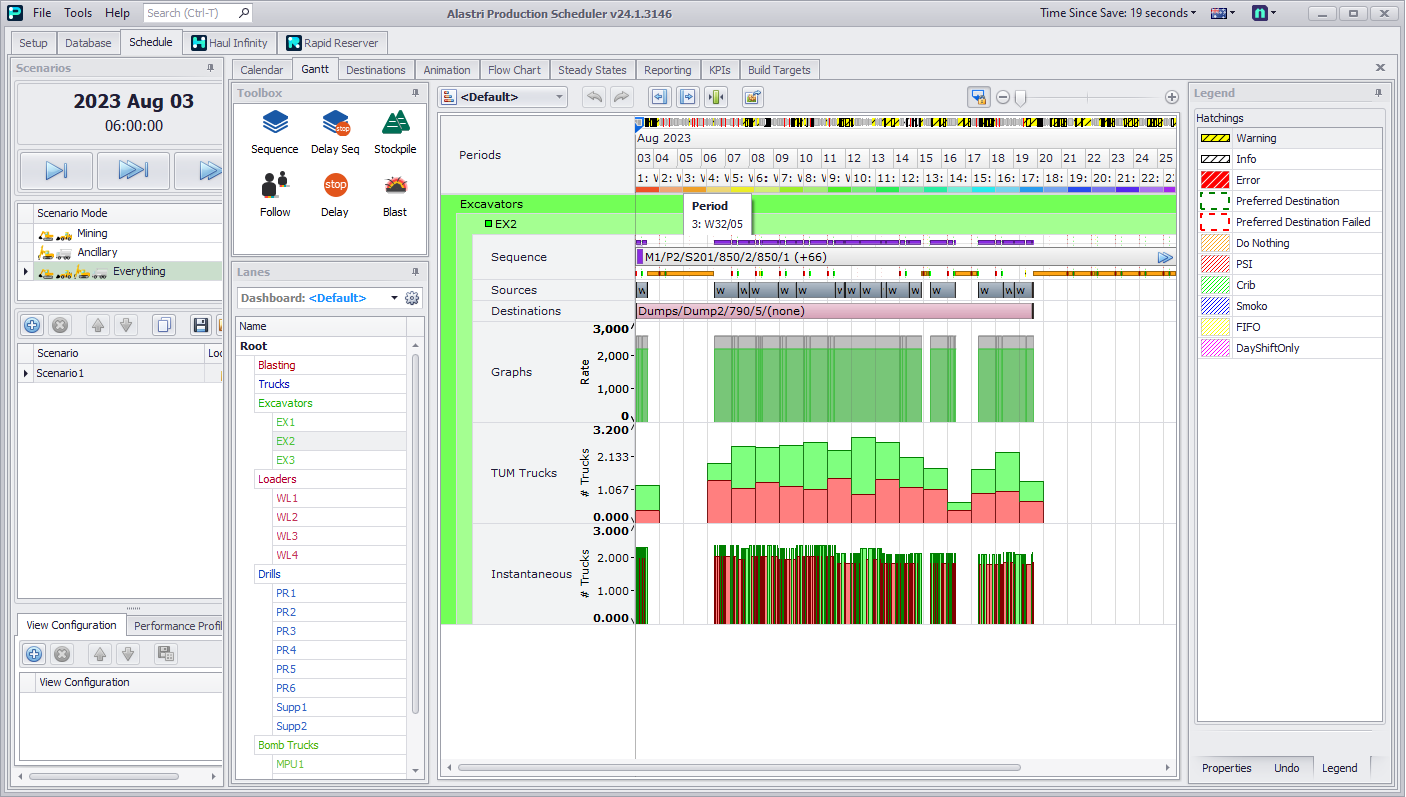Select EX3 in the Lanes tree

pyautogui.click(x=286, y=460)
